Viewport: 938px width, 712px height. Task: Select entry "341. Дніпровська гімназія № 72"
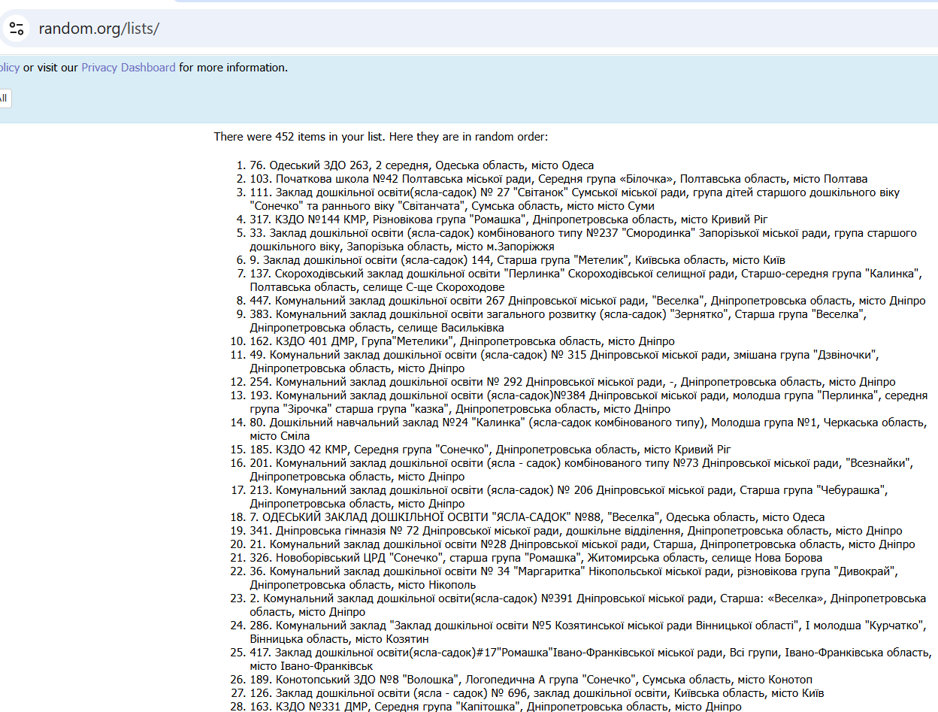(x=576, y=531)
